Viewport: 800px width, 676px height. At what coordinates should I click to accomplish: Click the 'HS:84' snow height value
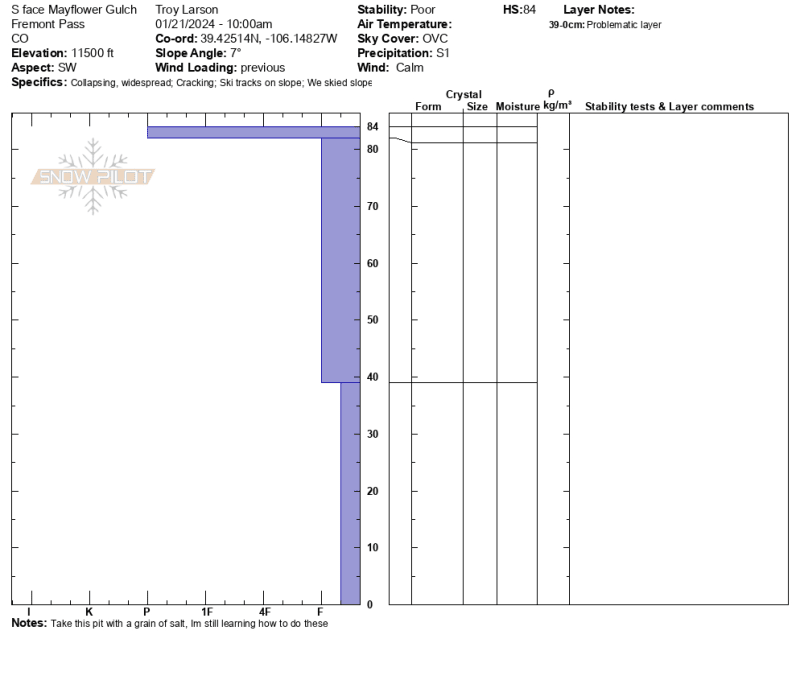pos(519,10)
